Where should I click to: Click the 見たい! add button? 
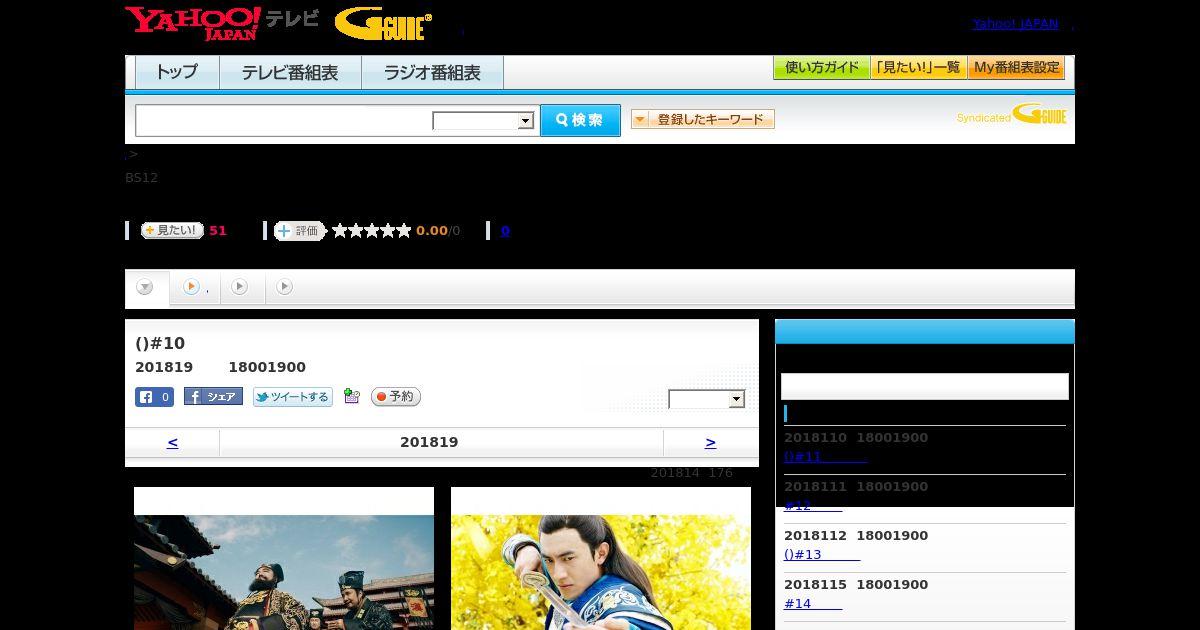(172, 231)
